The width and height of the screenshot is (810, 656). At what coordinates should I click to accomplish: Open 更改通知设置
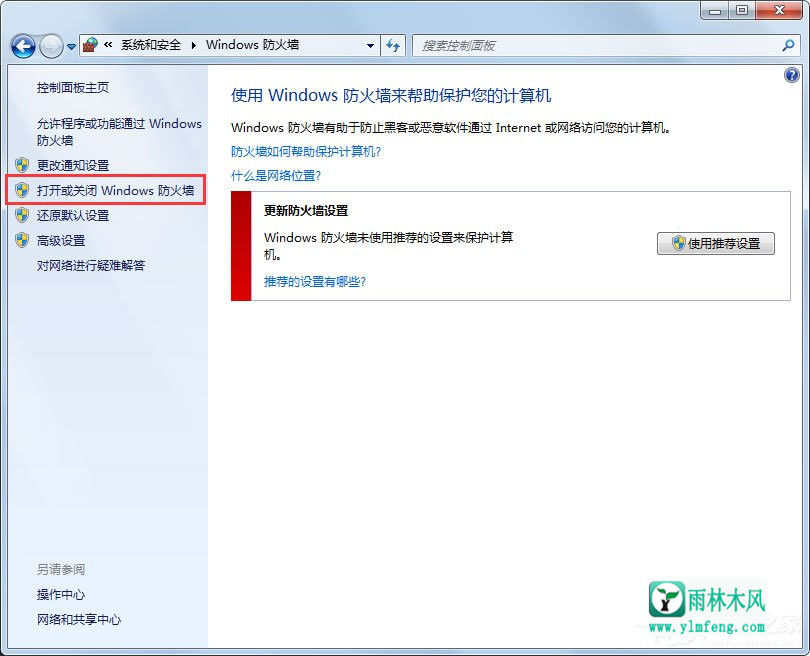tap(73, 165)
